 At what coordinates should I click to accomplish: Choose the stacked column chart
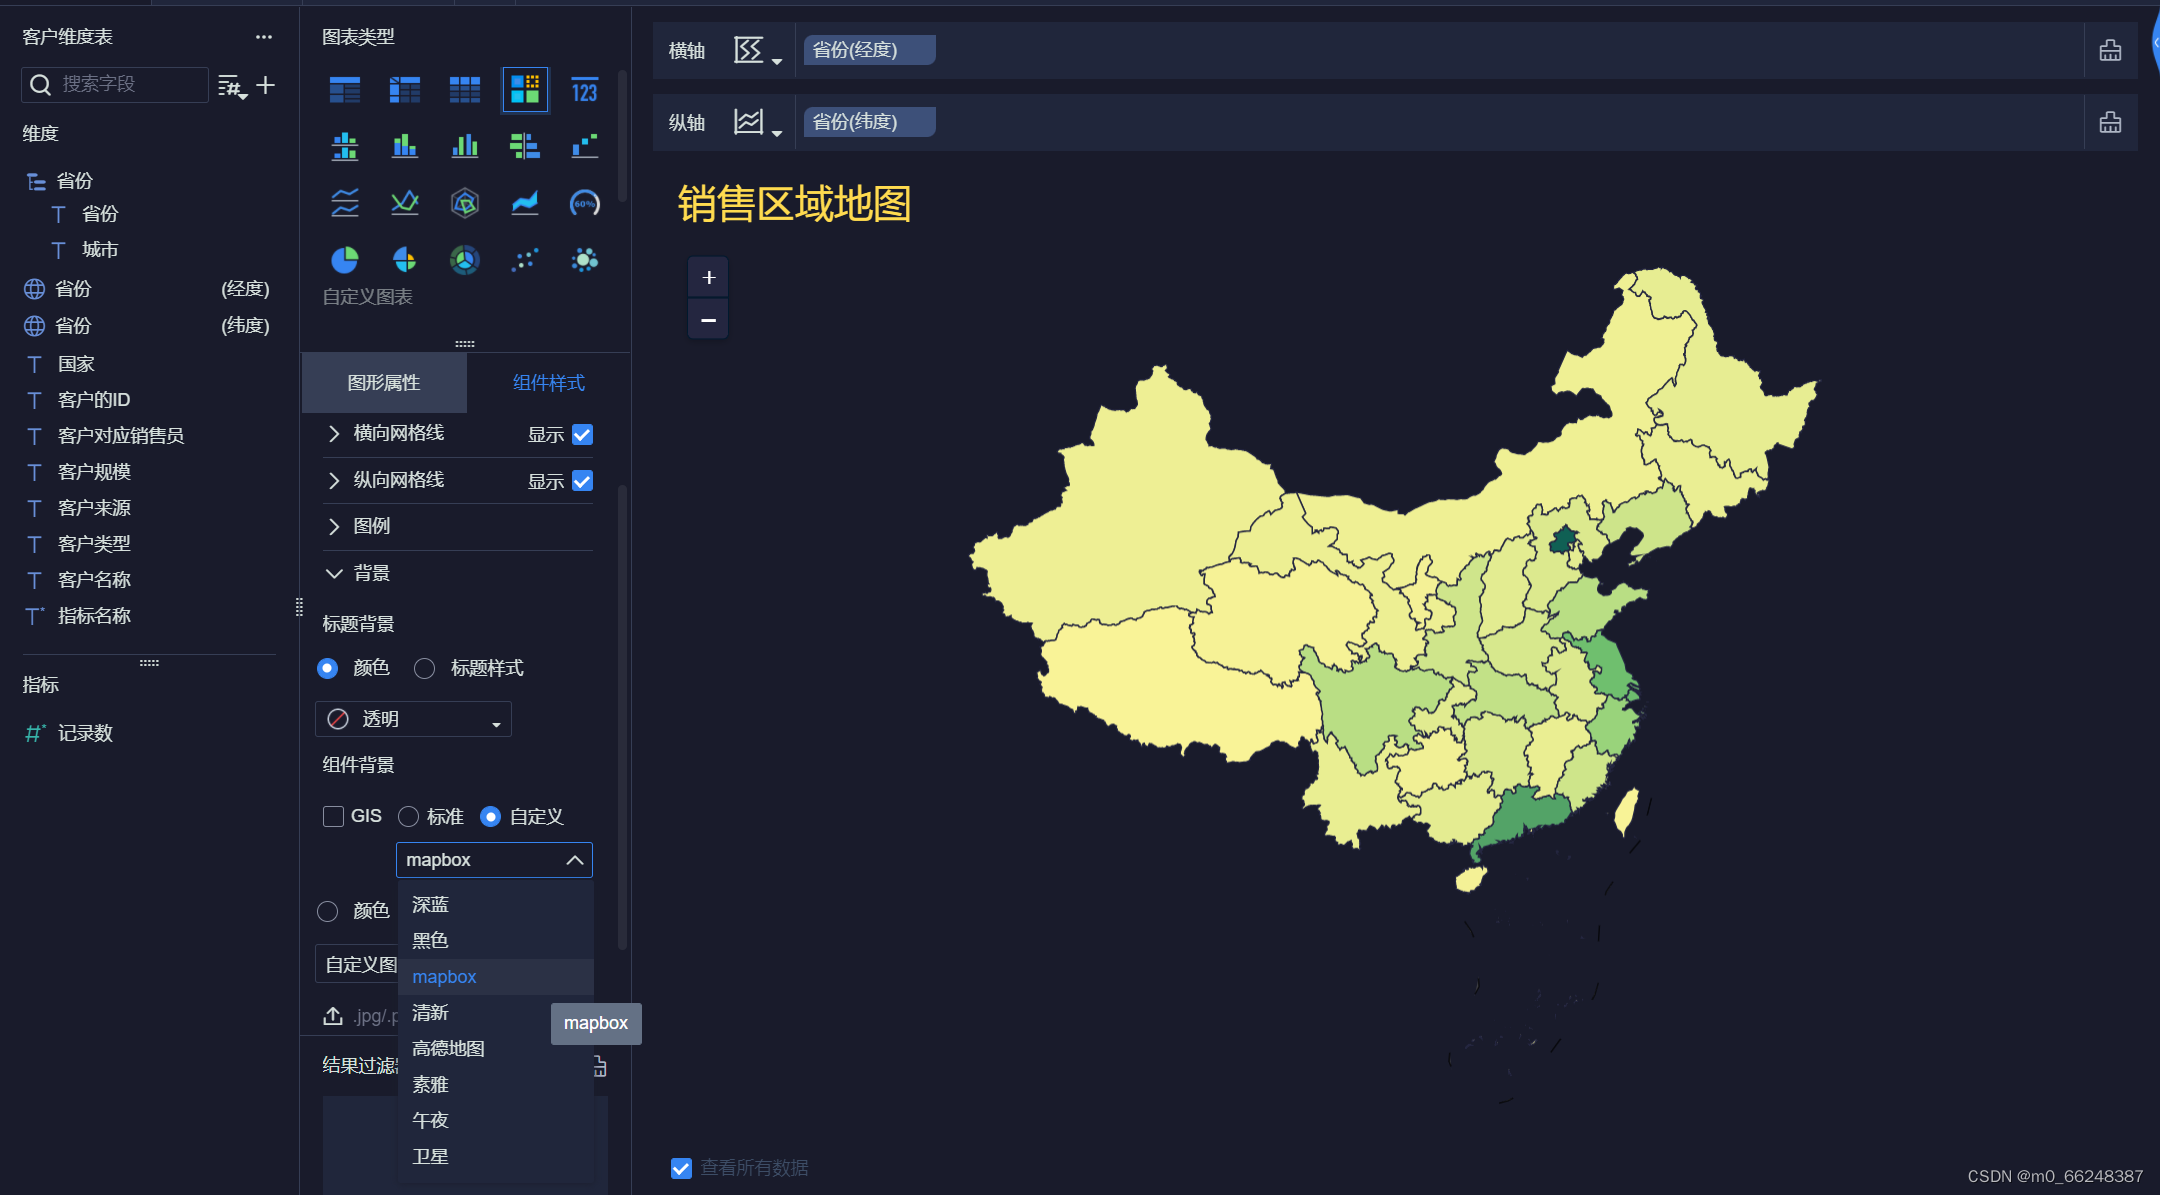(405, 147)
